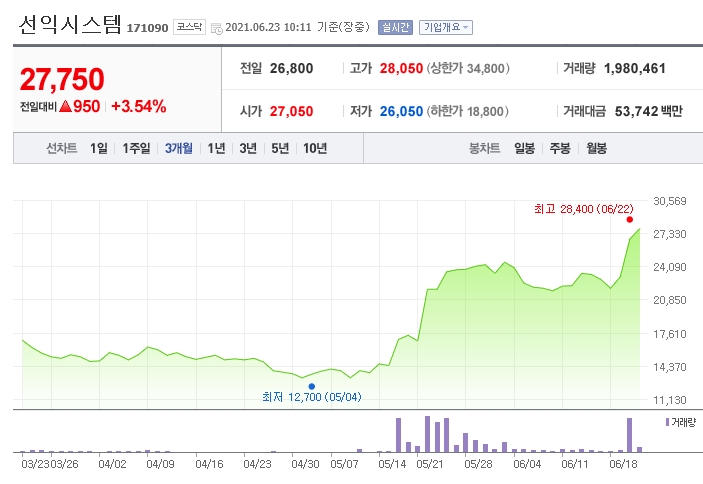Click the stock code 171090
Image resolution: width=703 pixels, height=484 pixels.
147,28
